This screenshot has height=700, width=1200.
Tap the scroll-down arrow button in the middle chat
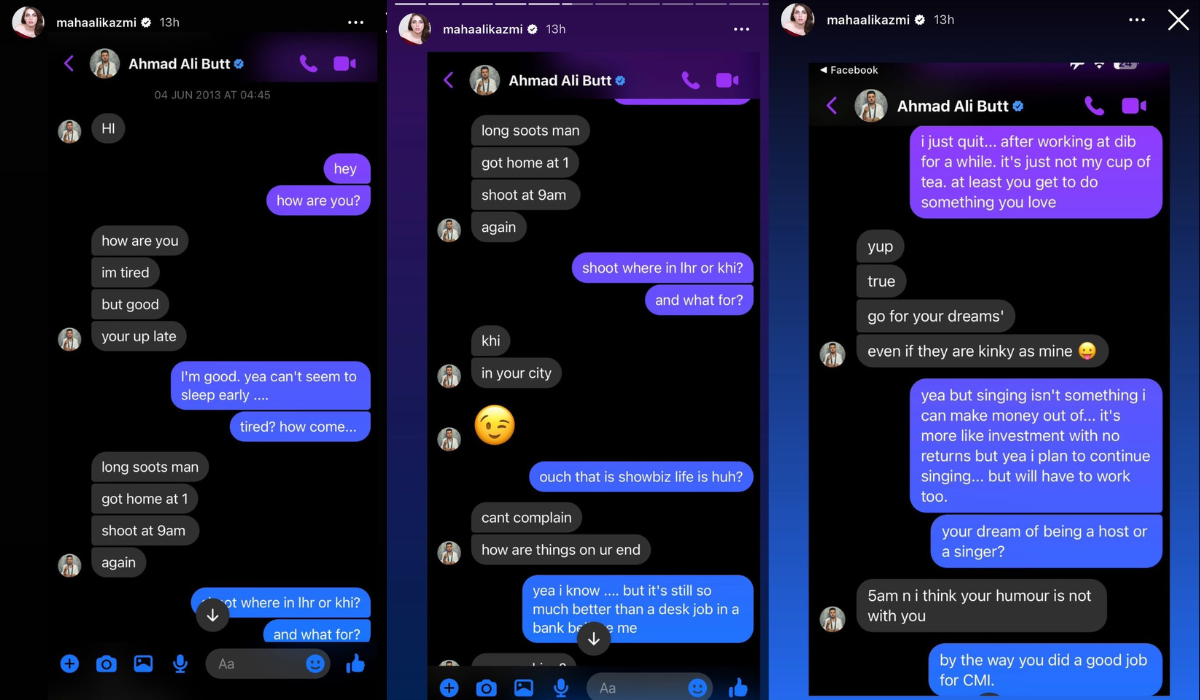pos(593,637)
